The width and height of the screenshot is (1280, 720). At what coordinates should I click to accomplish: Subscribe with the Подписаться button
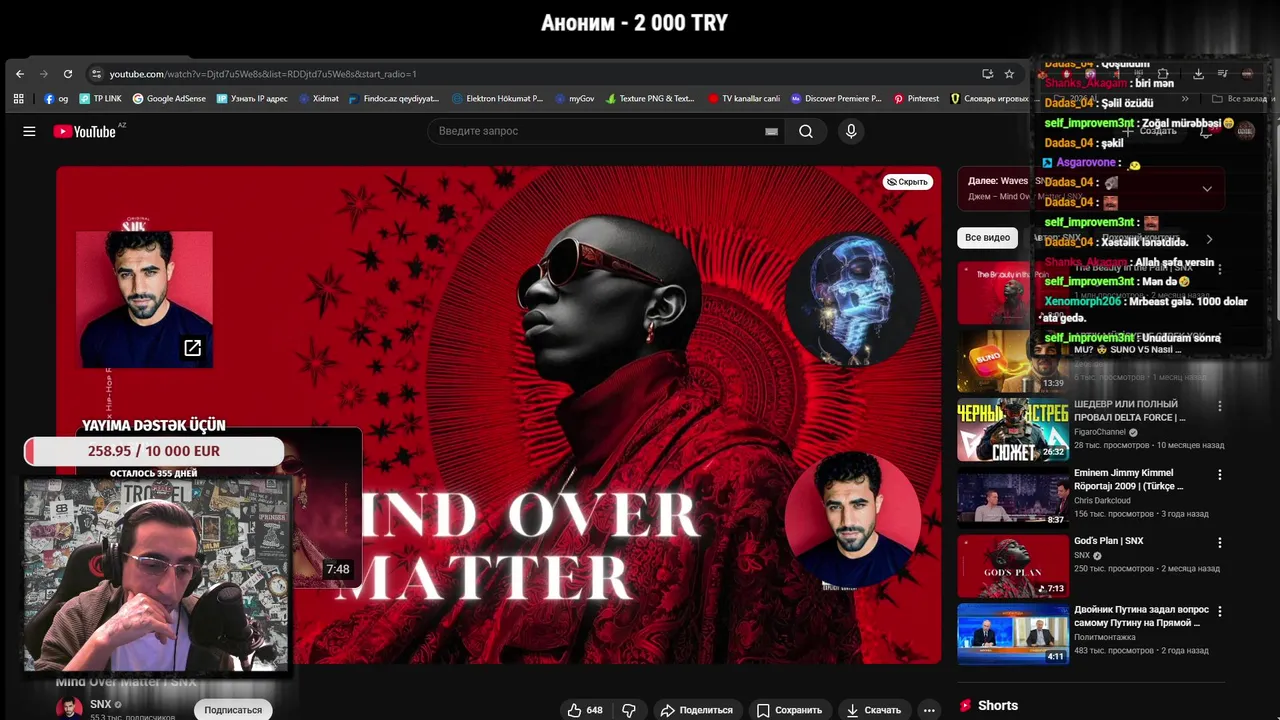coord(233,710)
